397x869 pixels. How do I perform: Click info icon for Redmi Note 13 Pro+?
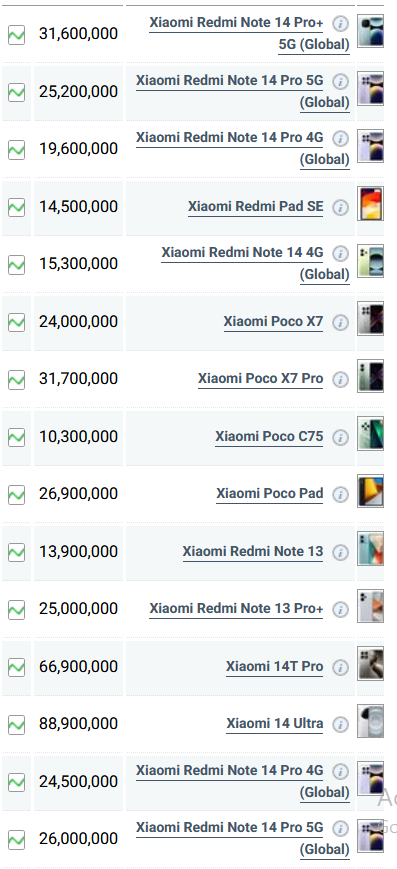pyautogui.click(x=340, y=610)
